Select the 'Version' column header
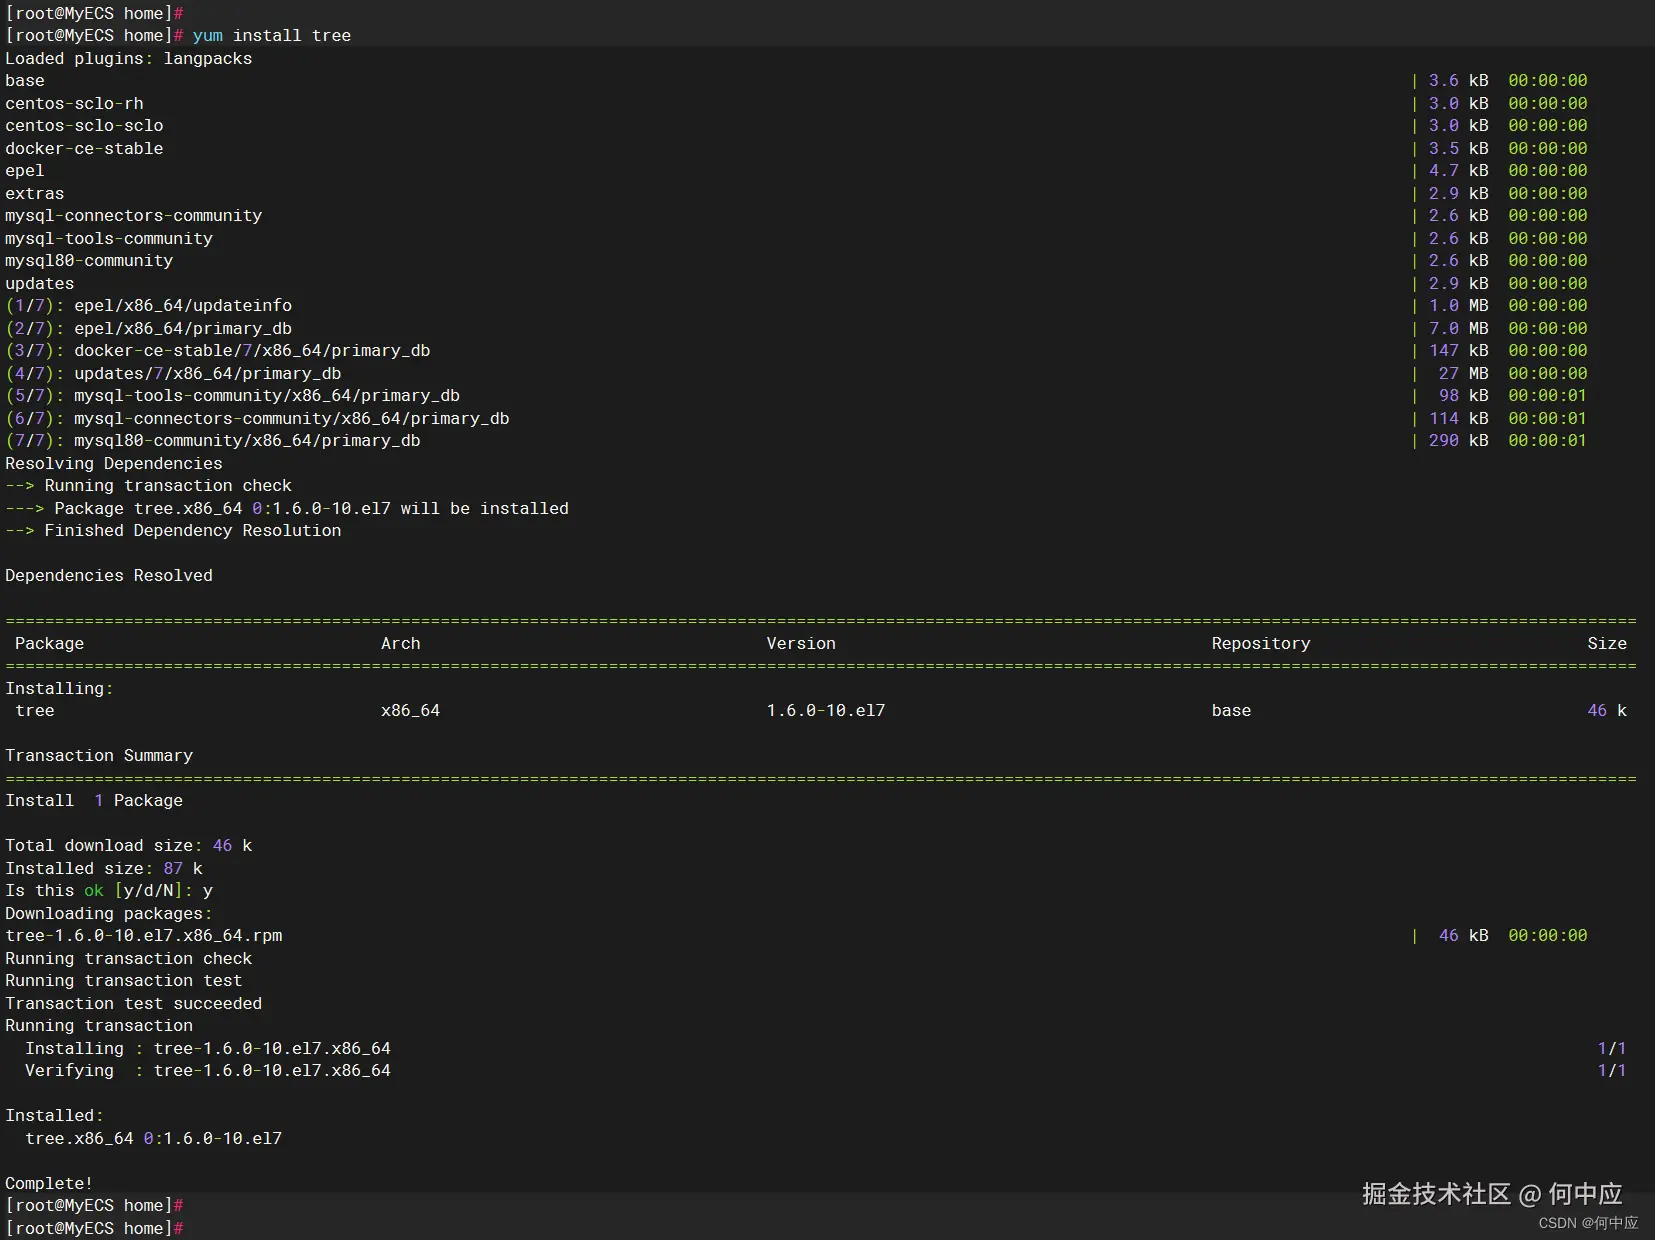This screenshot has width=1655, height=1240. click(801, 644)
